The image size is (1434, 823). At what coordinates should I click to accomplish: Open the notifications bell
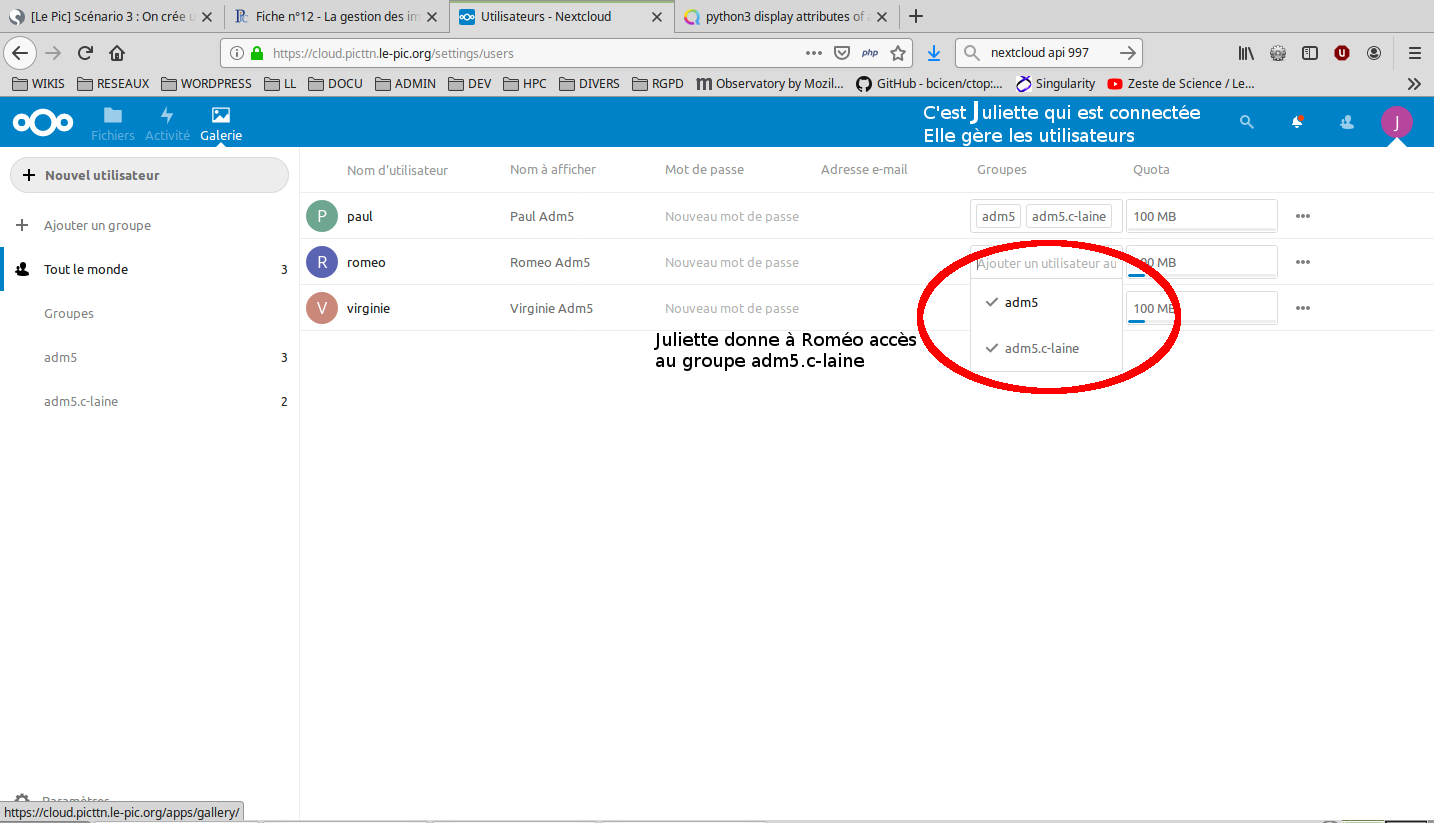[1297, 122]
